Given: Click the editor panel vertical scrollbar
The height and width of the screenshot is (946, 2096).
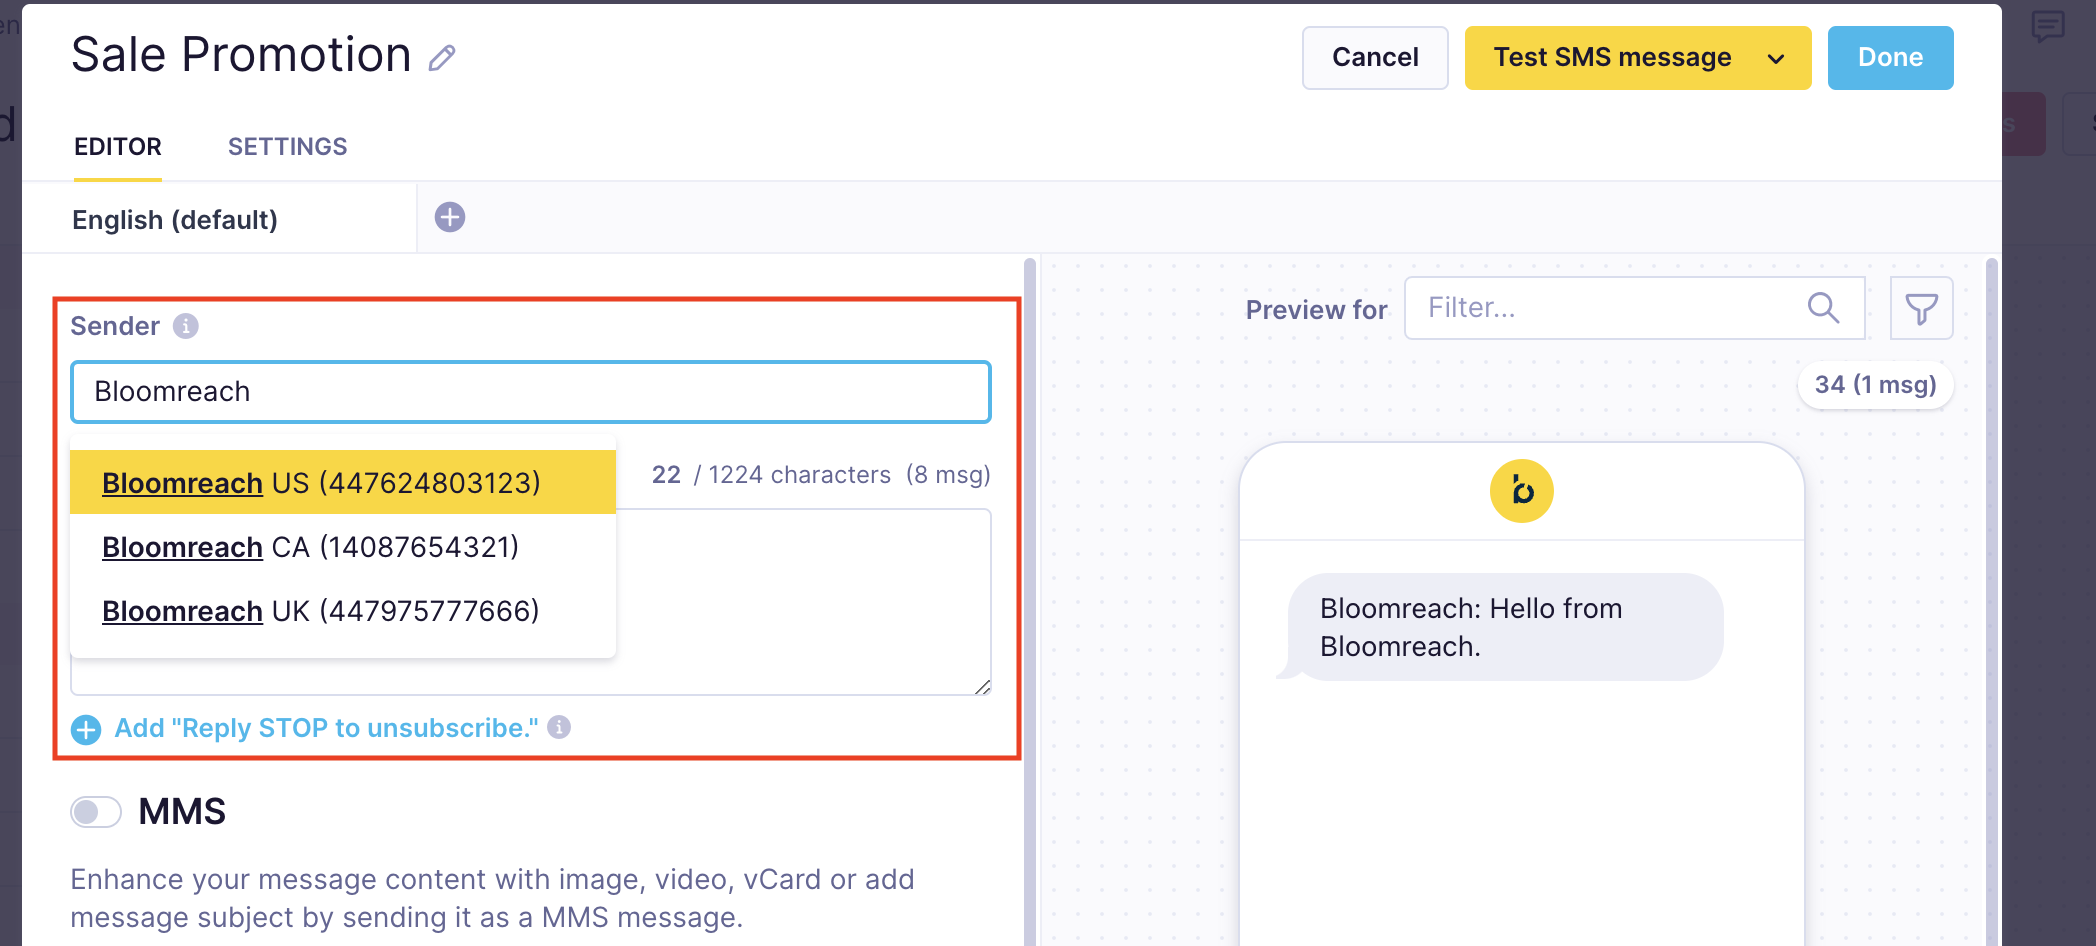Looking at the screenshot, I should click(1030, 600).
